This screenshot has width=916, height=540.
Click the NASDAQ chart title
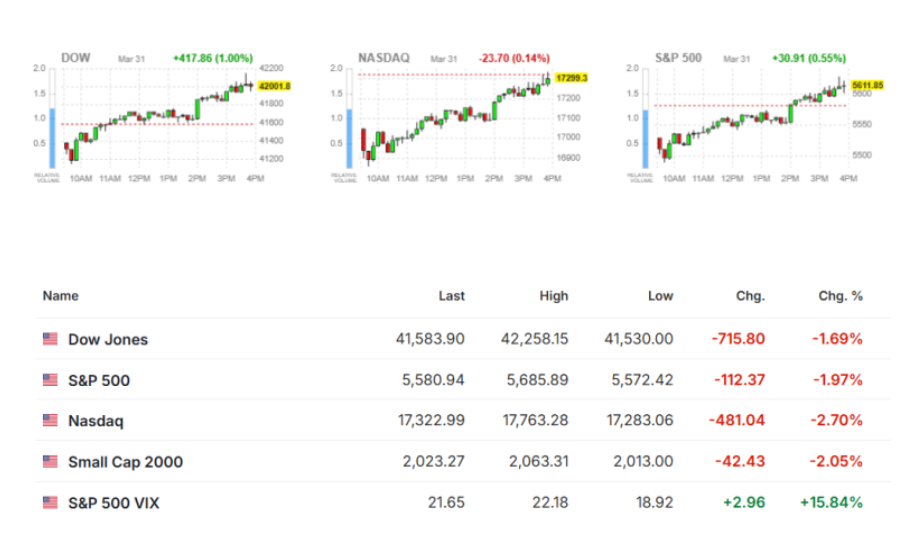(x=384, y=58)
